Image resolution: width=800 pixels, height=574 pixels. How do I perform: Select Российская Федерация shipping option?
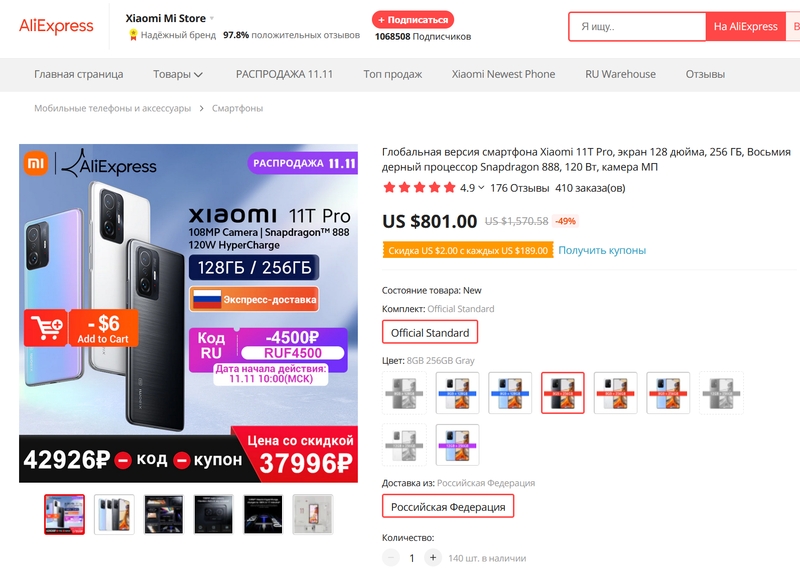(448, 507)
